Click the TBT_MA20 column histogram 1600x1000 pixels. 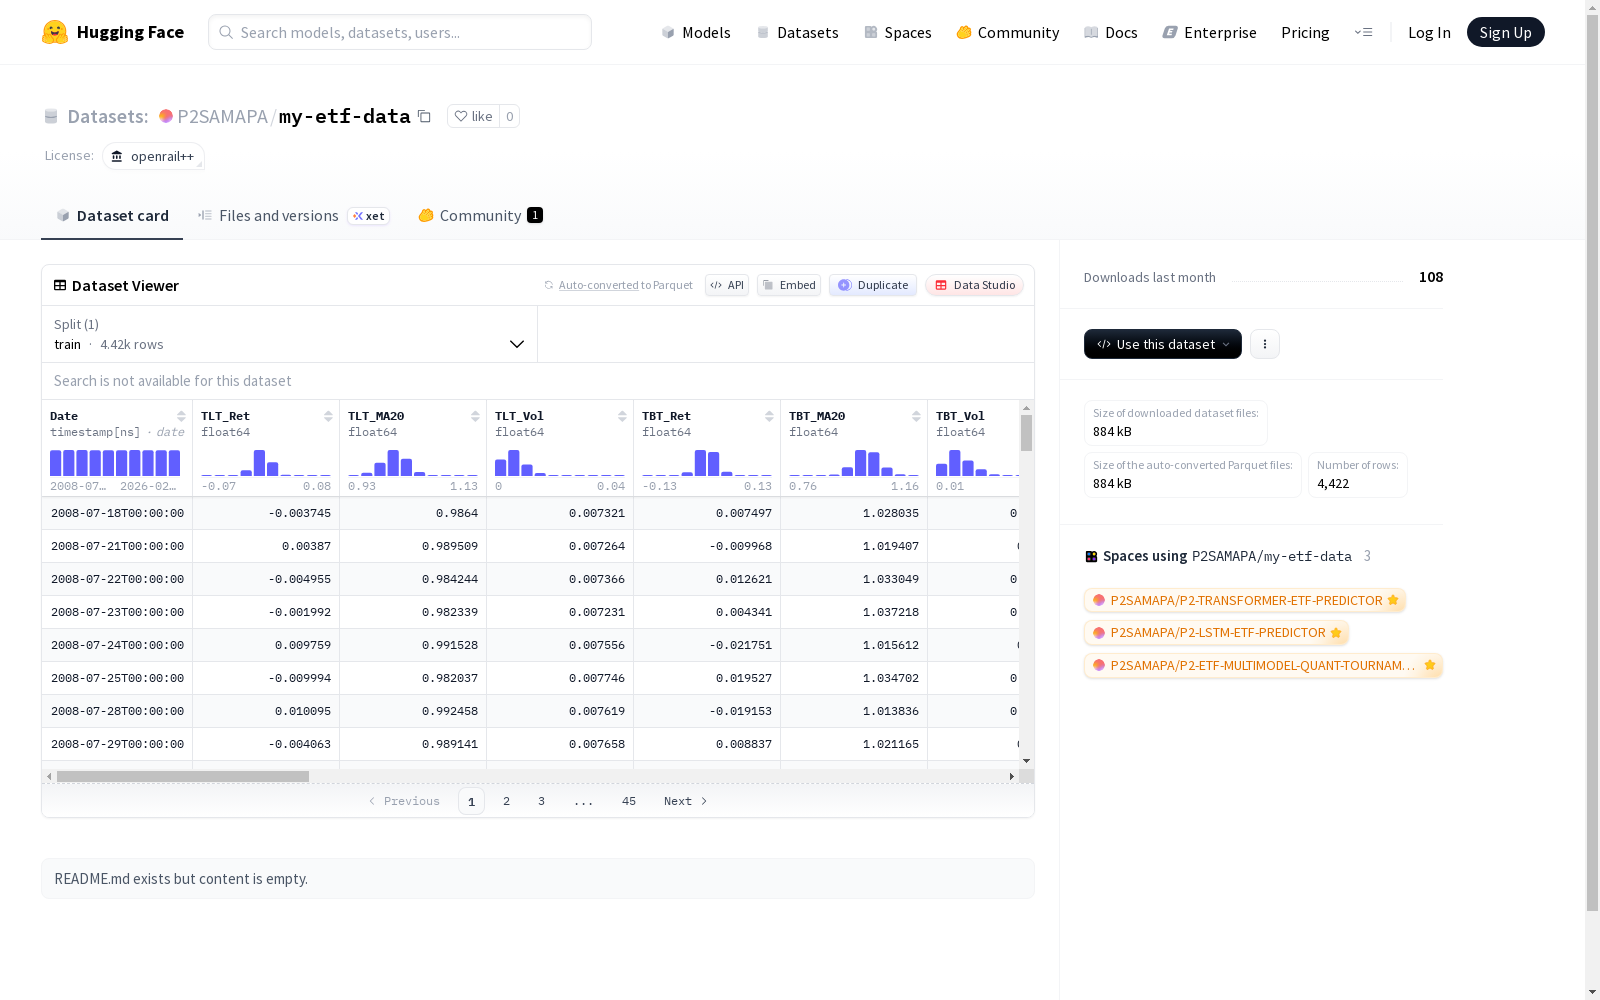(x=854, y=462)
